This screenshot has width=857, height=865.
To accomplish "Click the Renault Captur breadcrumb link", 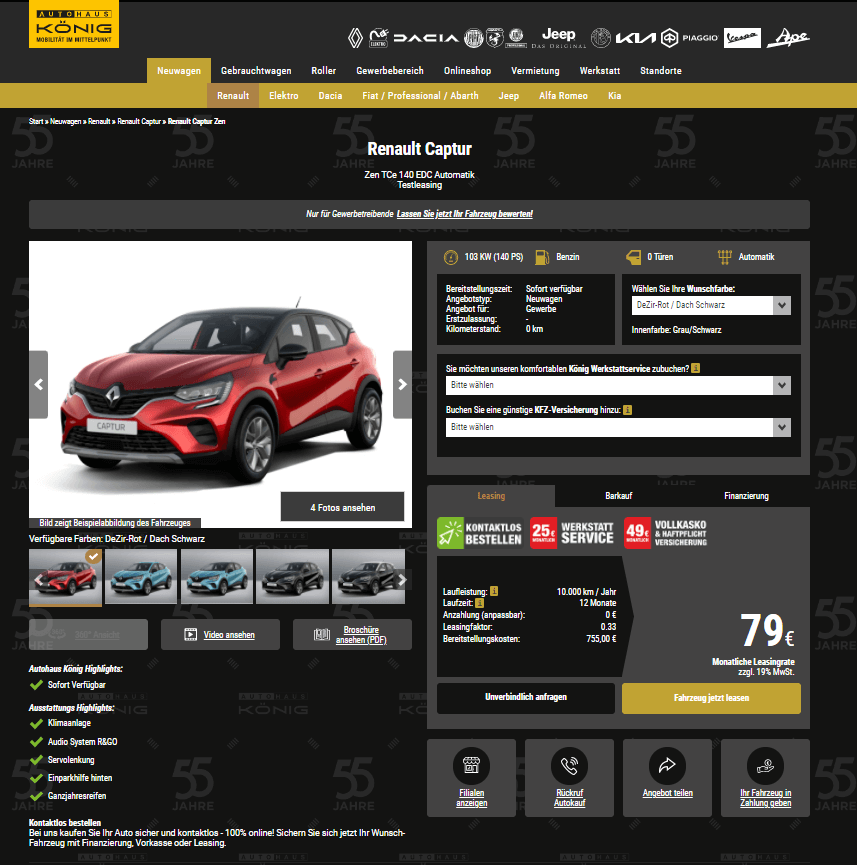I will tap(139, 121).
